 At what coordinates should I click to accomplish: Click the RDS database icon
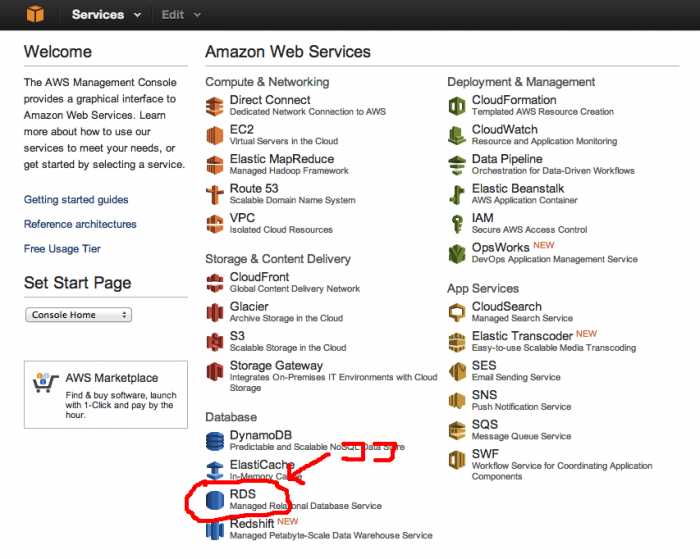coord(215,500)
